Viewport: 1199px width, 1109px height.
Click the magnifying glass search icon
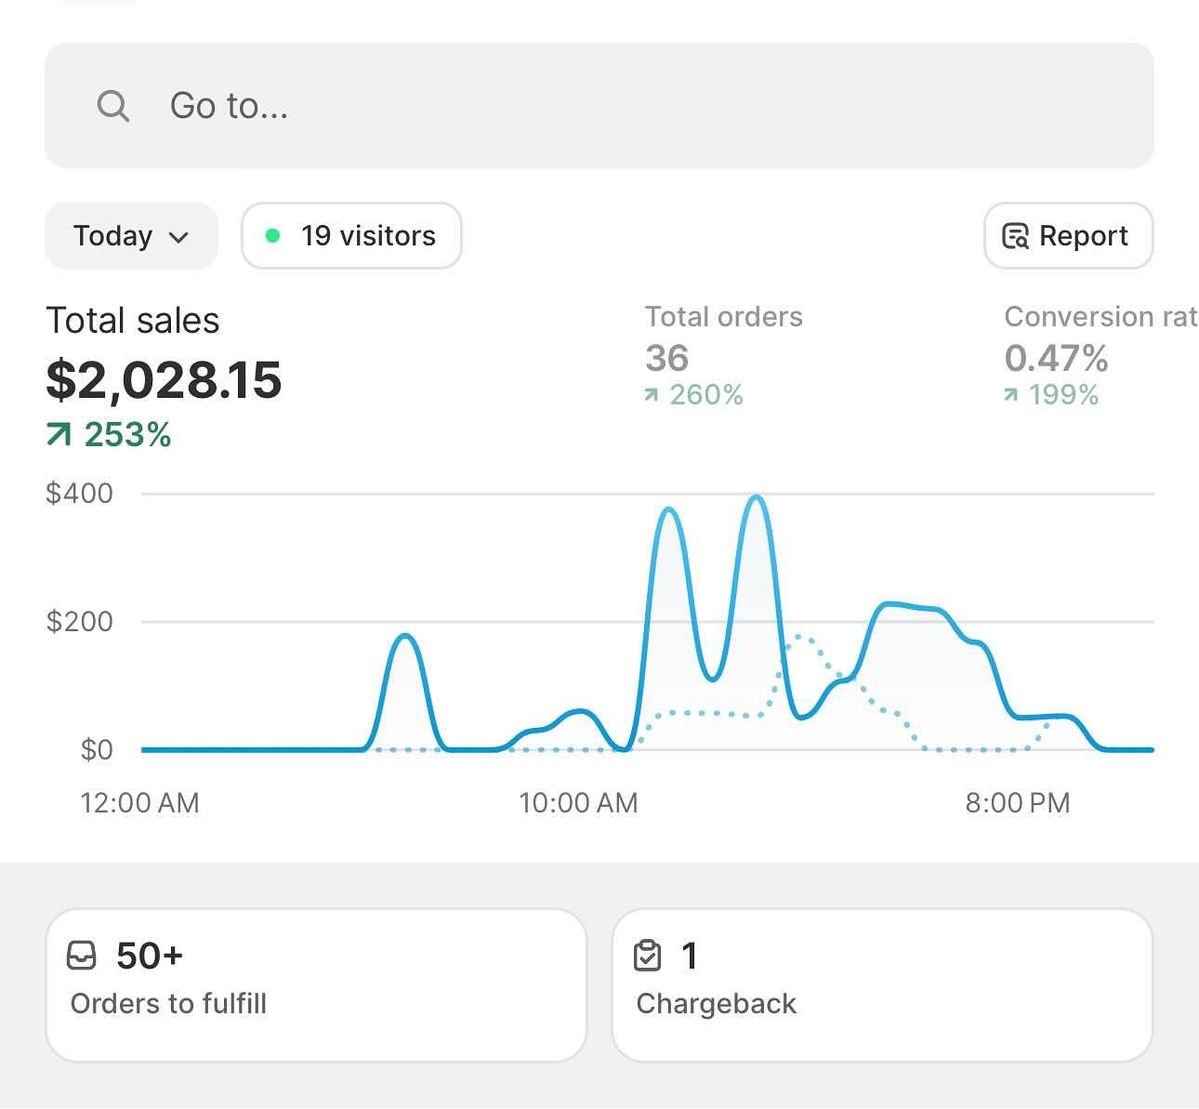(113, 105)
